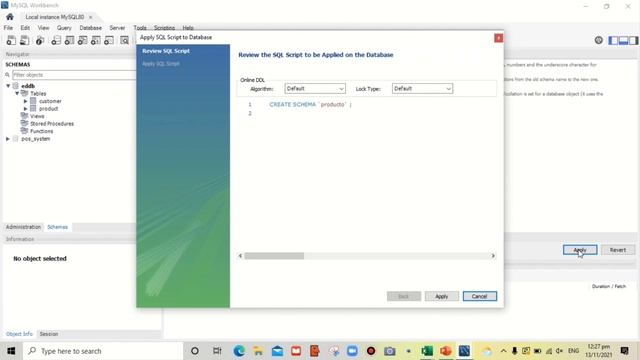The width and height of the screenshot is (640, 360).
Task: Select Local instance MySQL80 tab
Action: [x=55, y=17]
